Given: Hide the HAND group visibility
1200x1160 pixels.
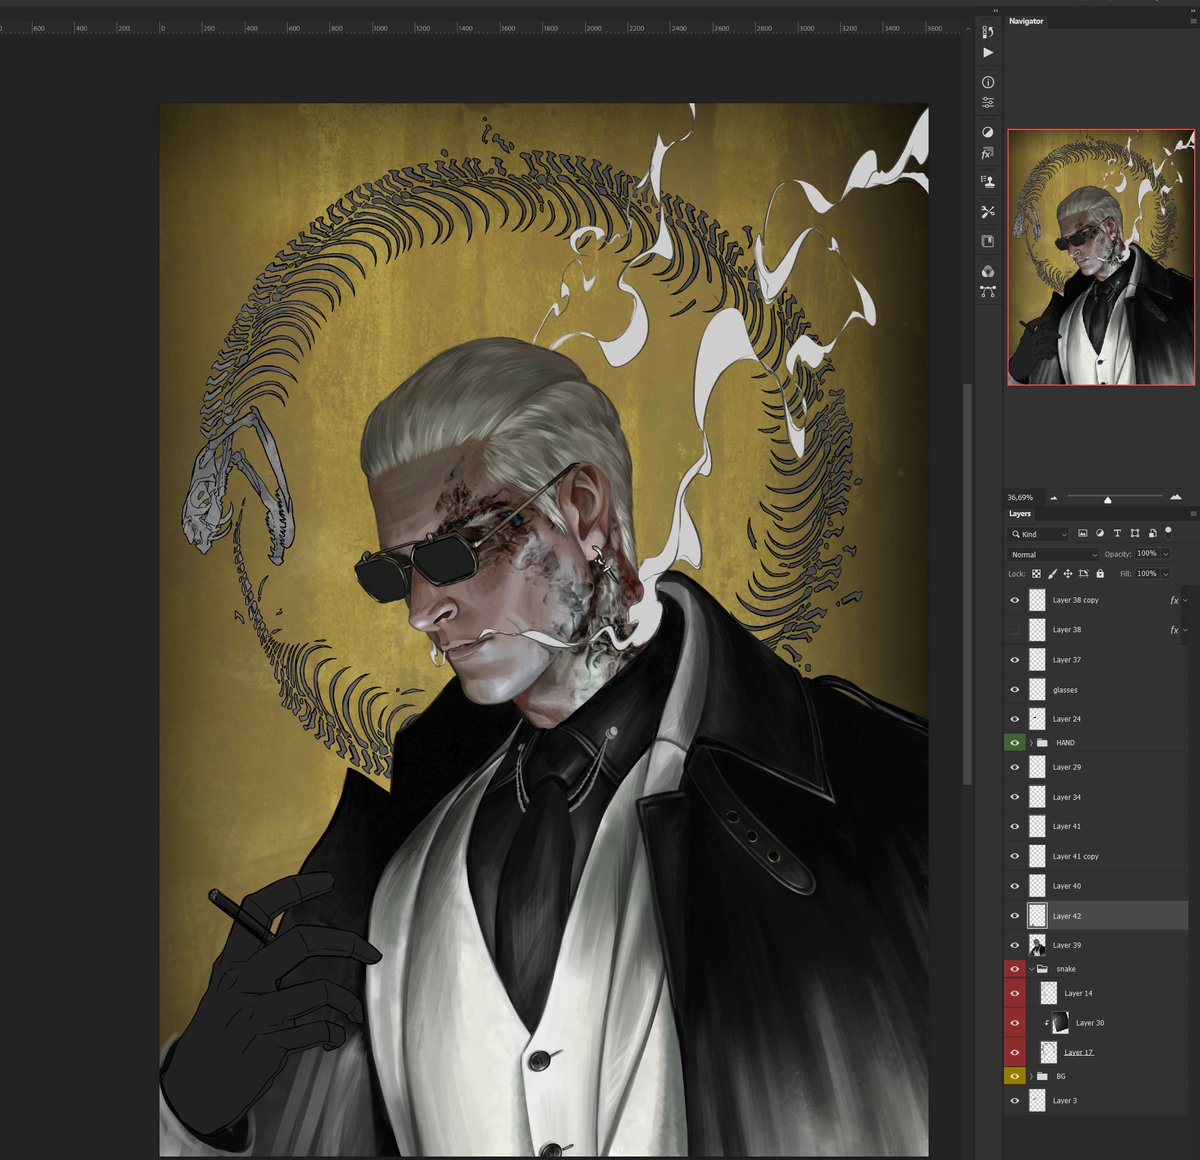Looking at the screenshot, I should point(1015,743).
